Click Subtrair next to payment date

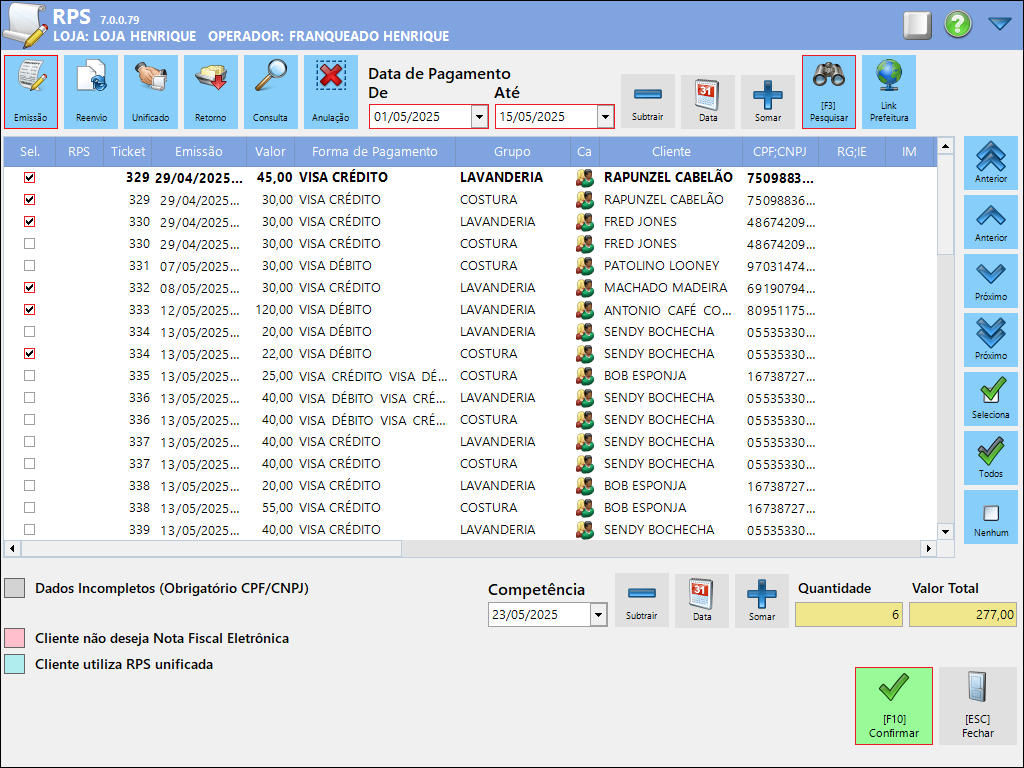[648, 101]
